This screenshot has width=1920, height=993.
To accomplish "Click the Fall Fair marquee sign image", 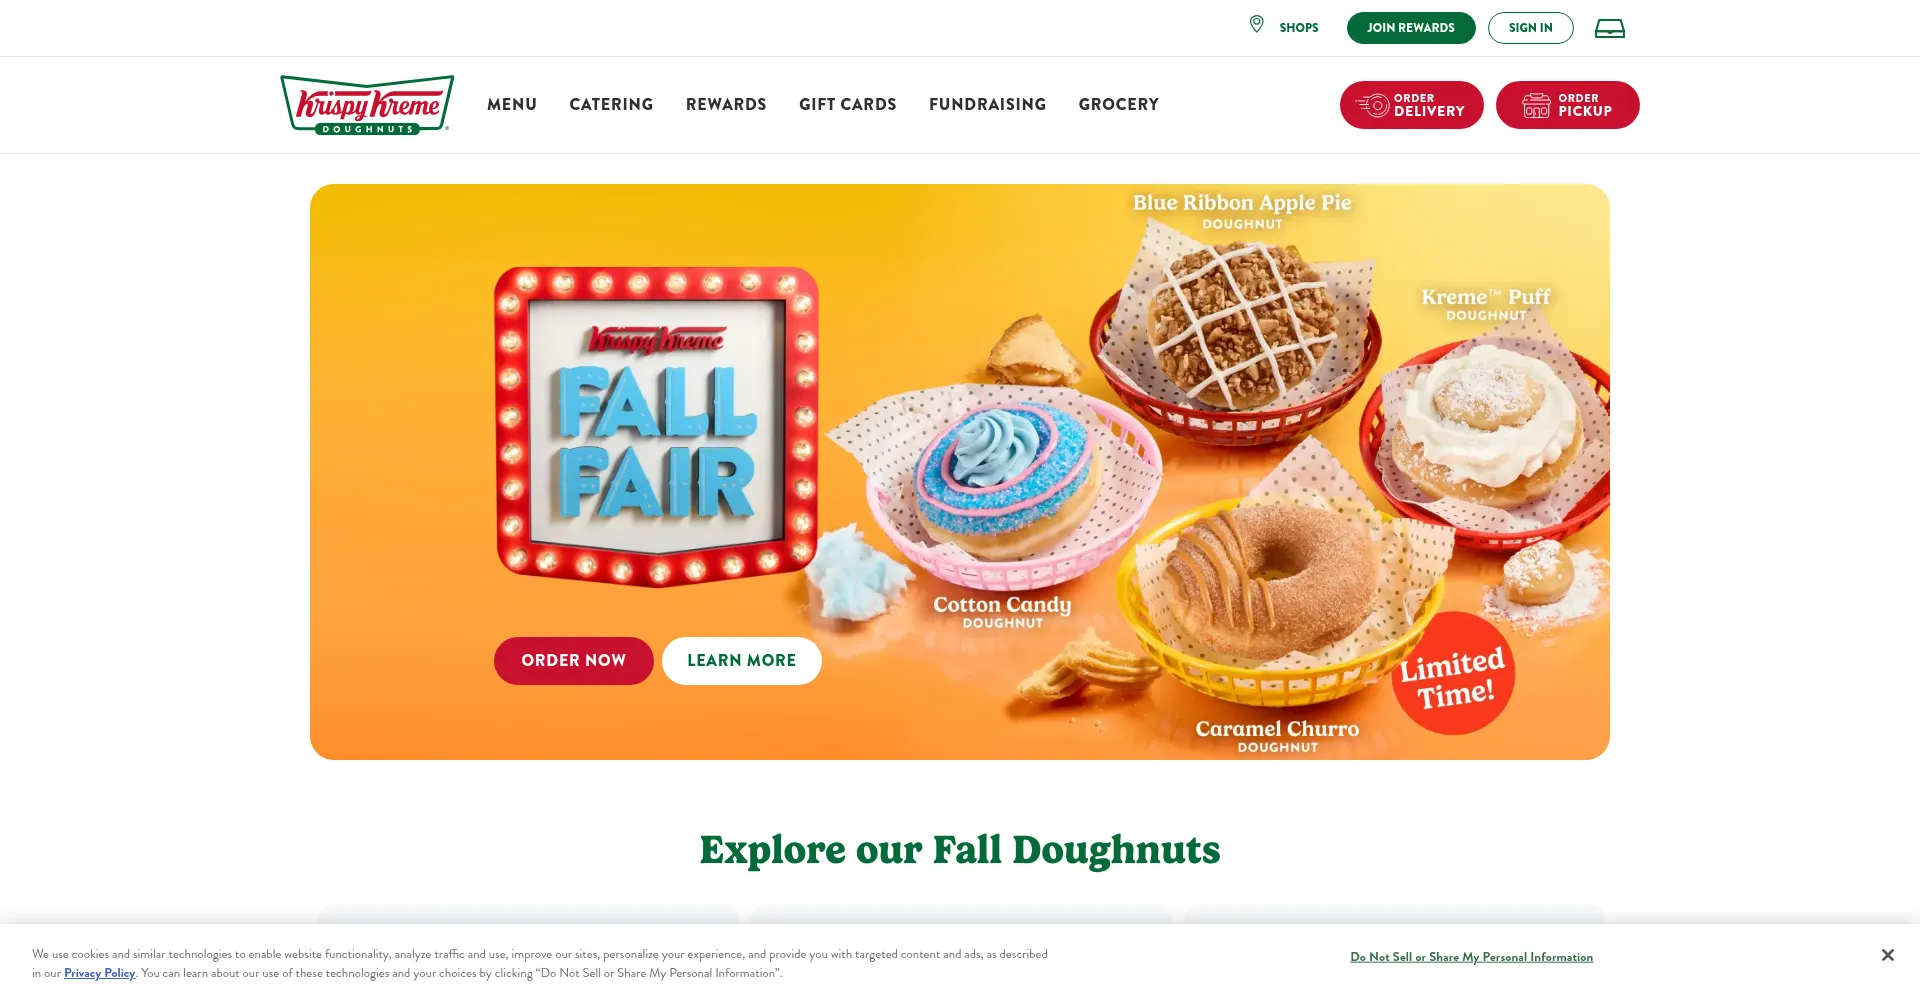I will pos(657,426).
